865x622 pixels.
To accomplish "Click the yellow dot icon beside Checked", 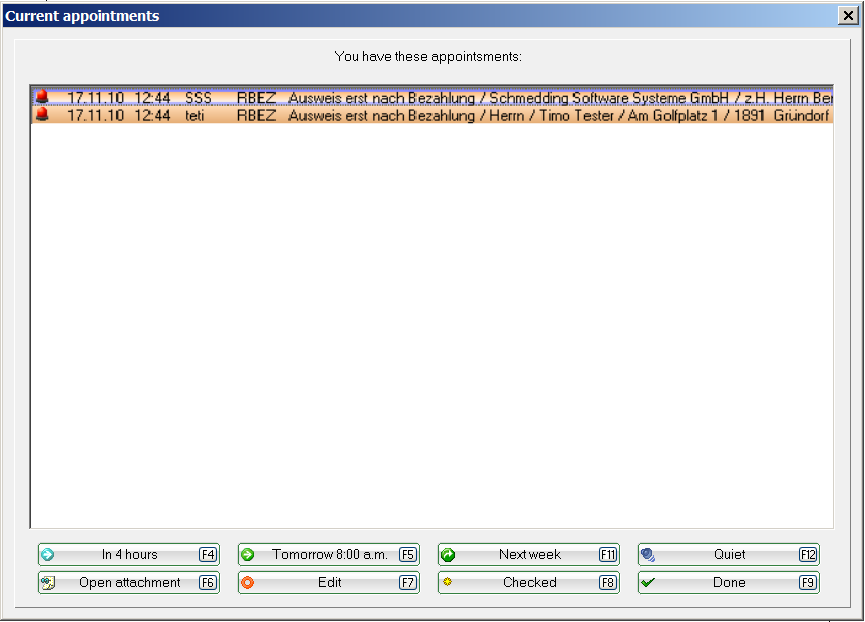I will click(447, 582).
